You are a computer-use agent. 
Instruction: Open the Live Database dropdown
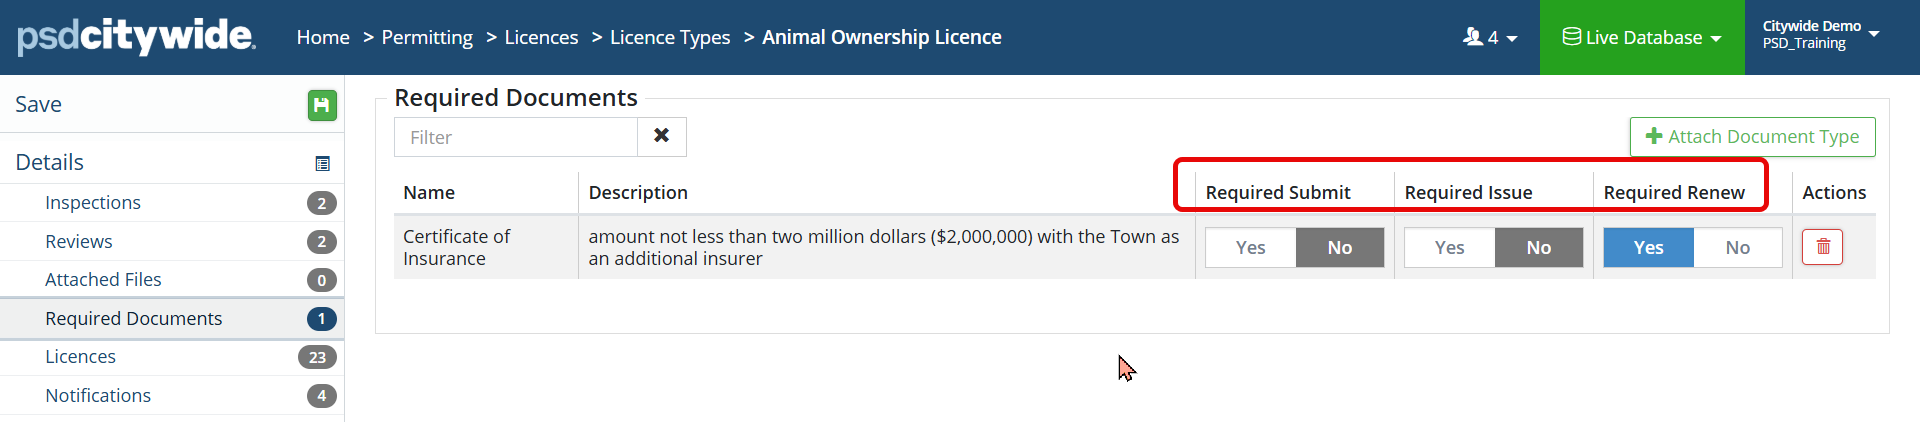coord(1642,37)
